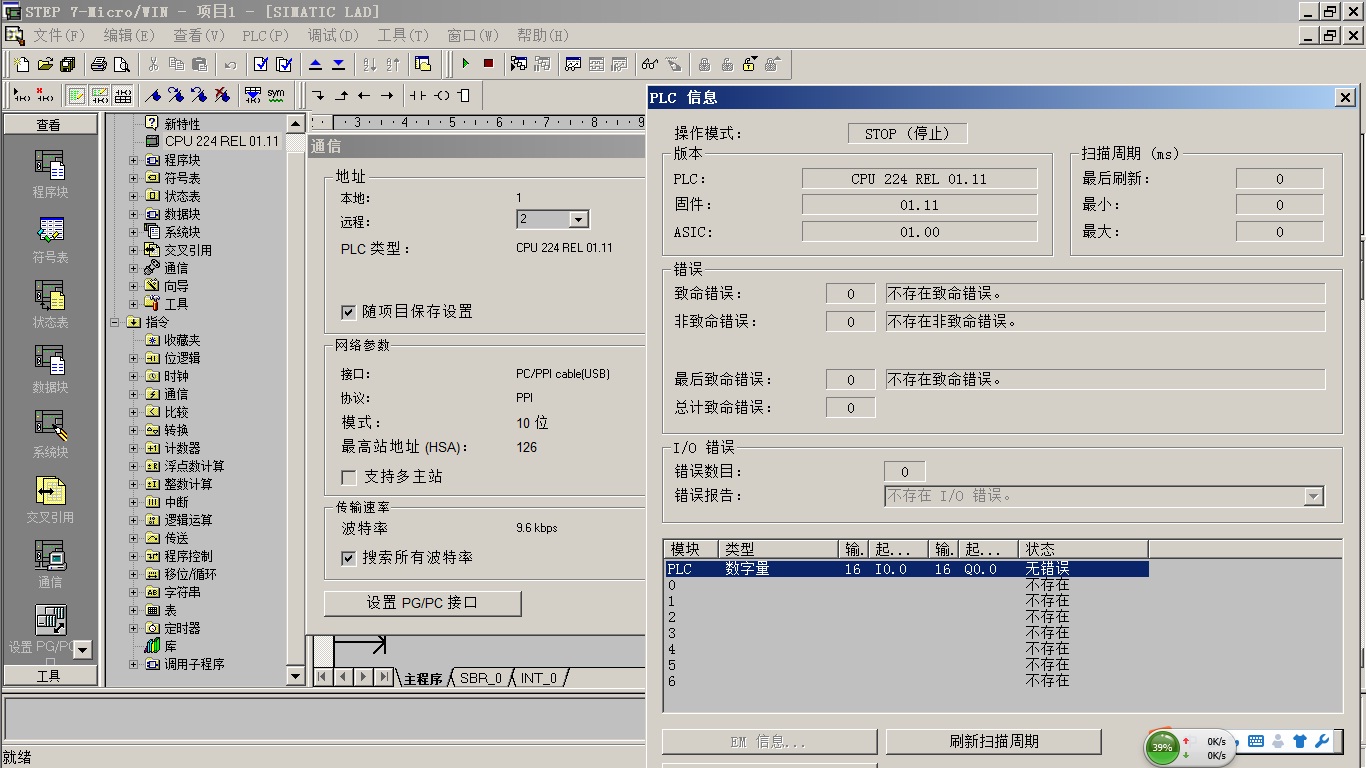Open the 交叉引用 icon in the navigation bar
The image size is (1366, 768).
pos(50,498)
